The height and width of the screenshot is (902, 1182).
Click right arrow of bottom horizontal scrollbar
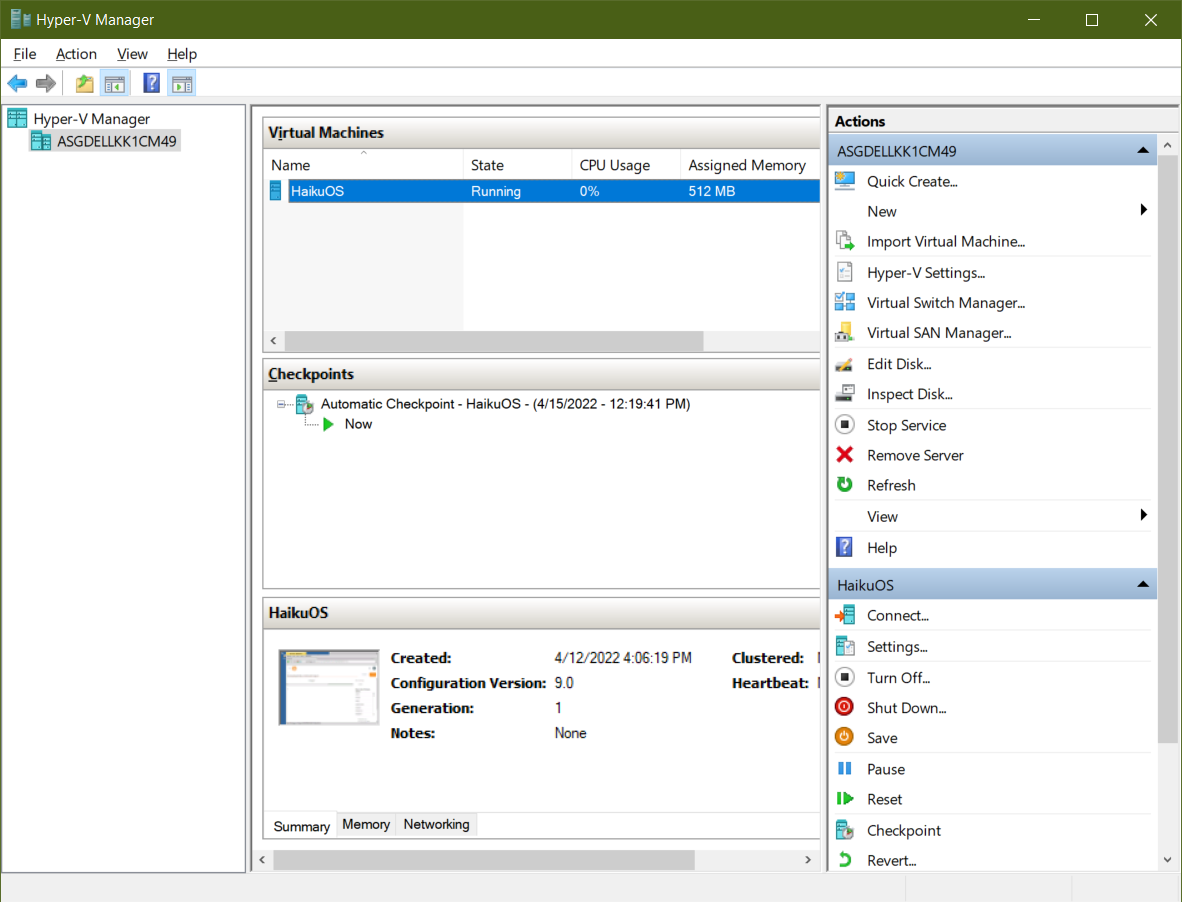pyautogui.click(x=808, y=860)
